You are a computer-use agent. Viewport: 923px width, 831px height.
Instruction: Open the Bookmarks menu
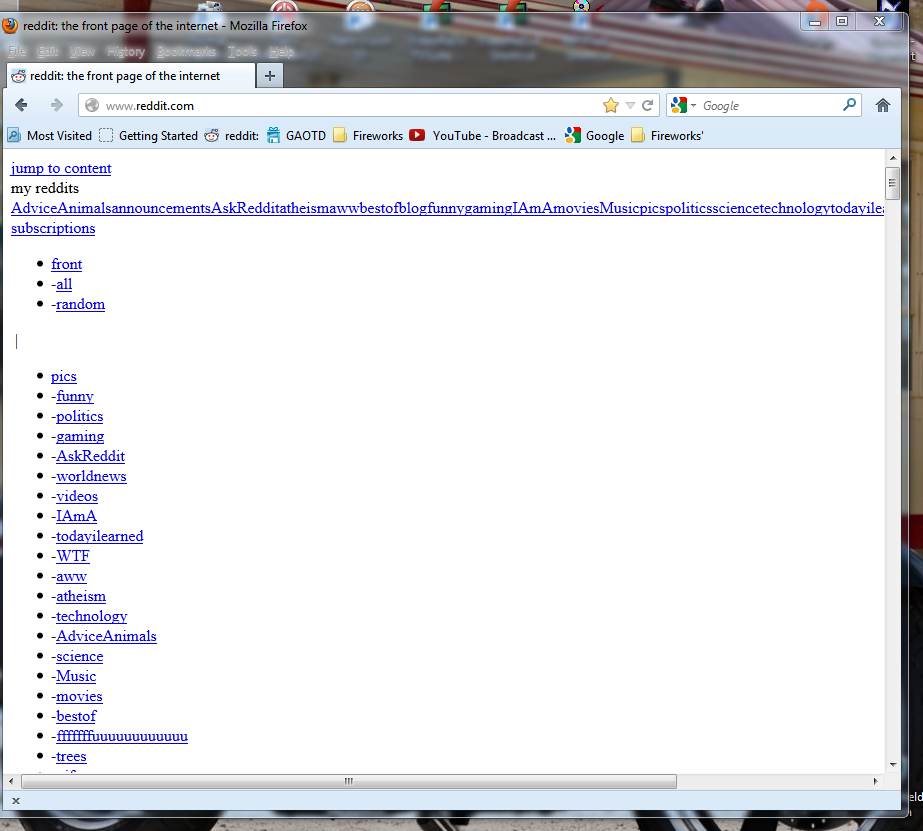pos(186,52)
